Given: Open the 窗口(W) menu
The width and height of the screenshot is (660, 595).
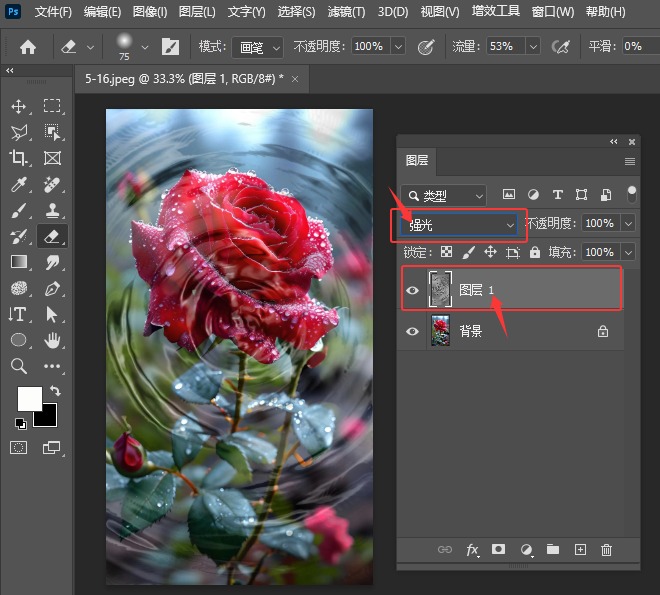Looking at the screenshot, I should coord(553,11).
